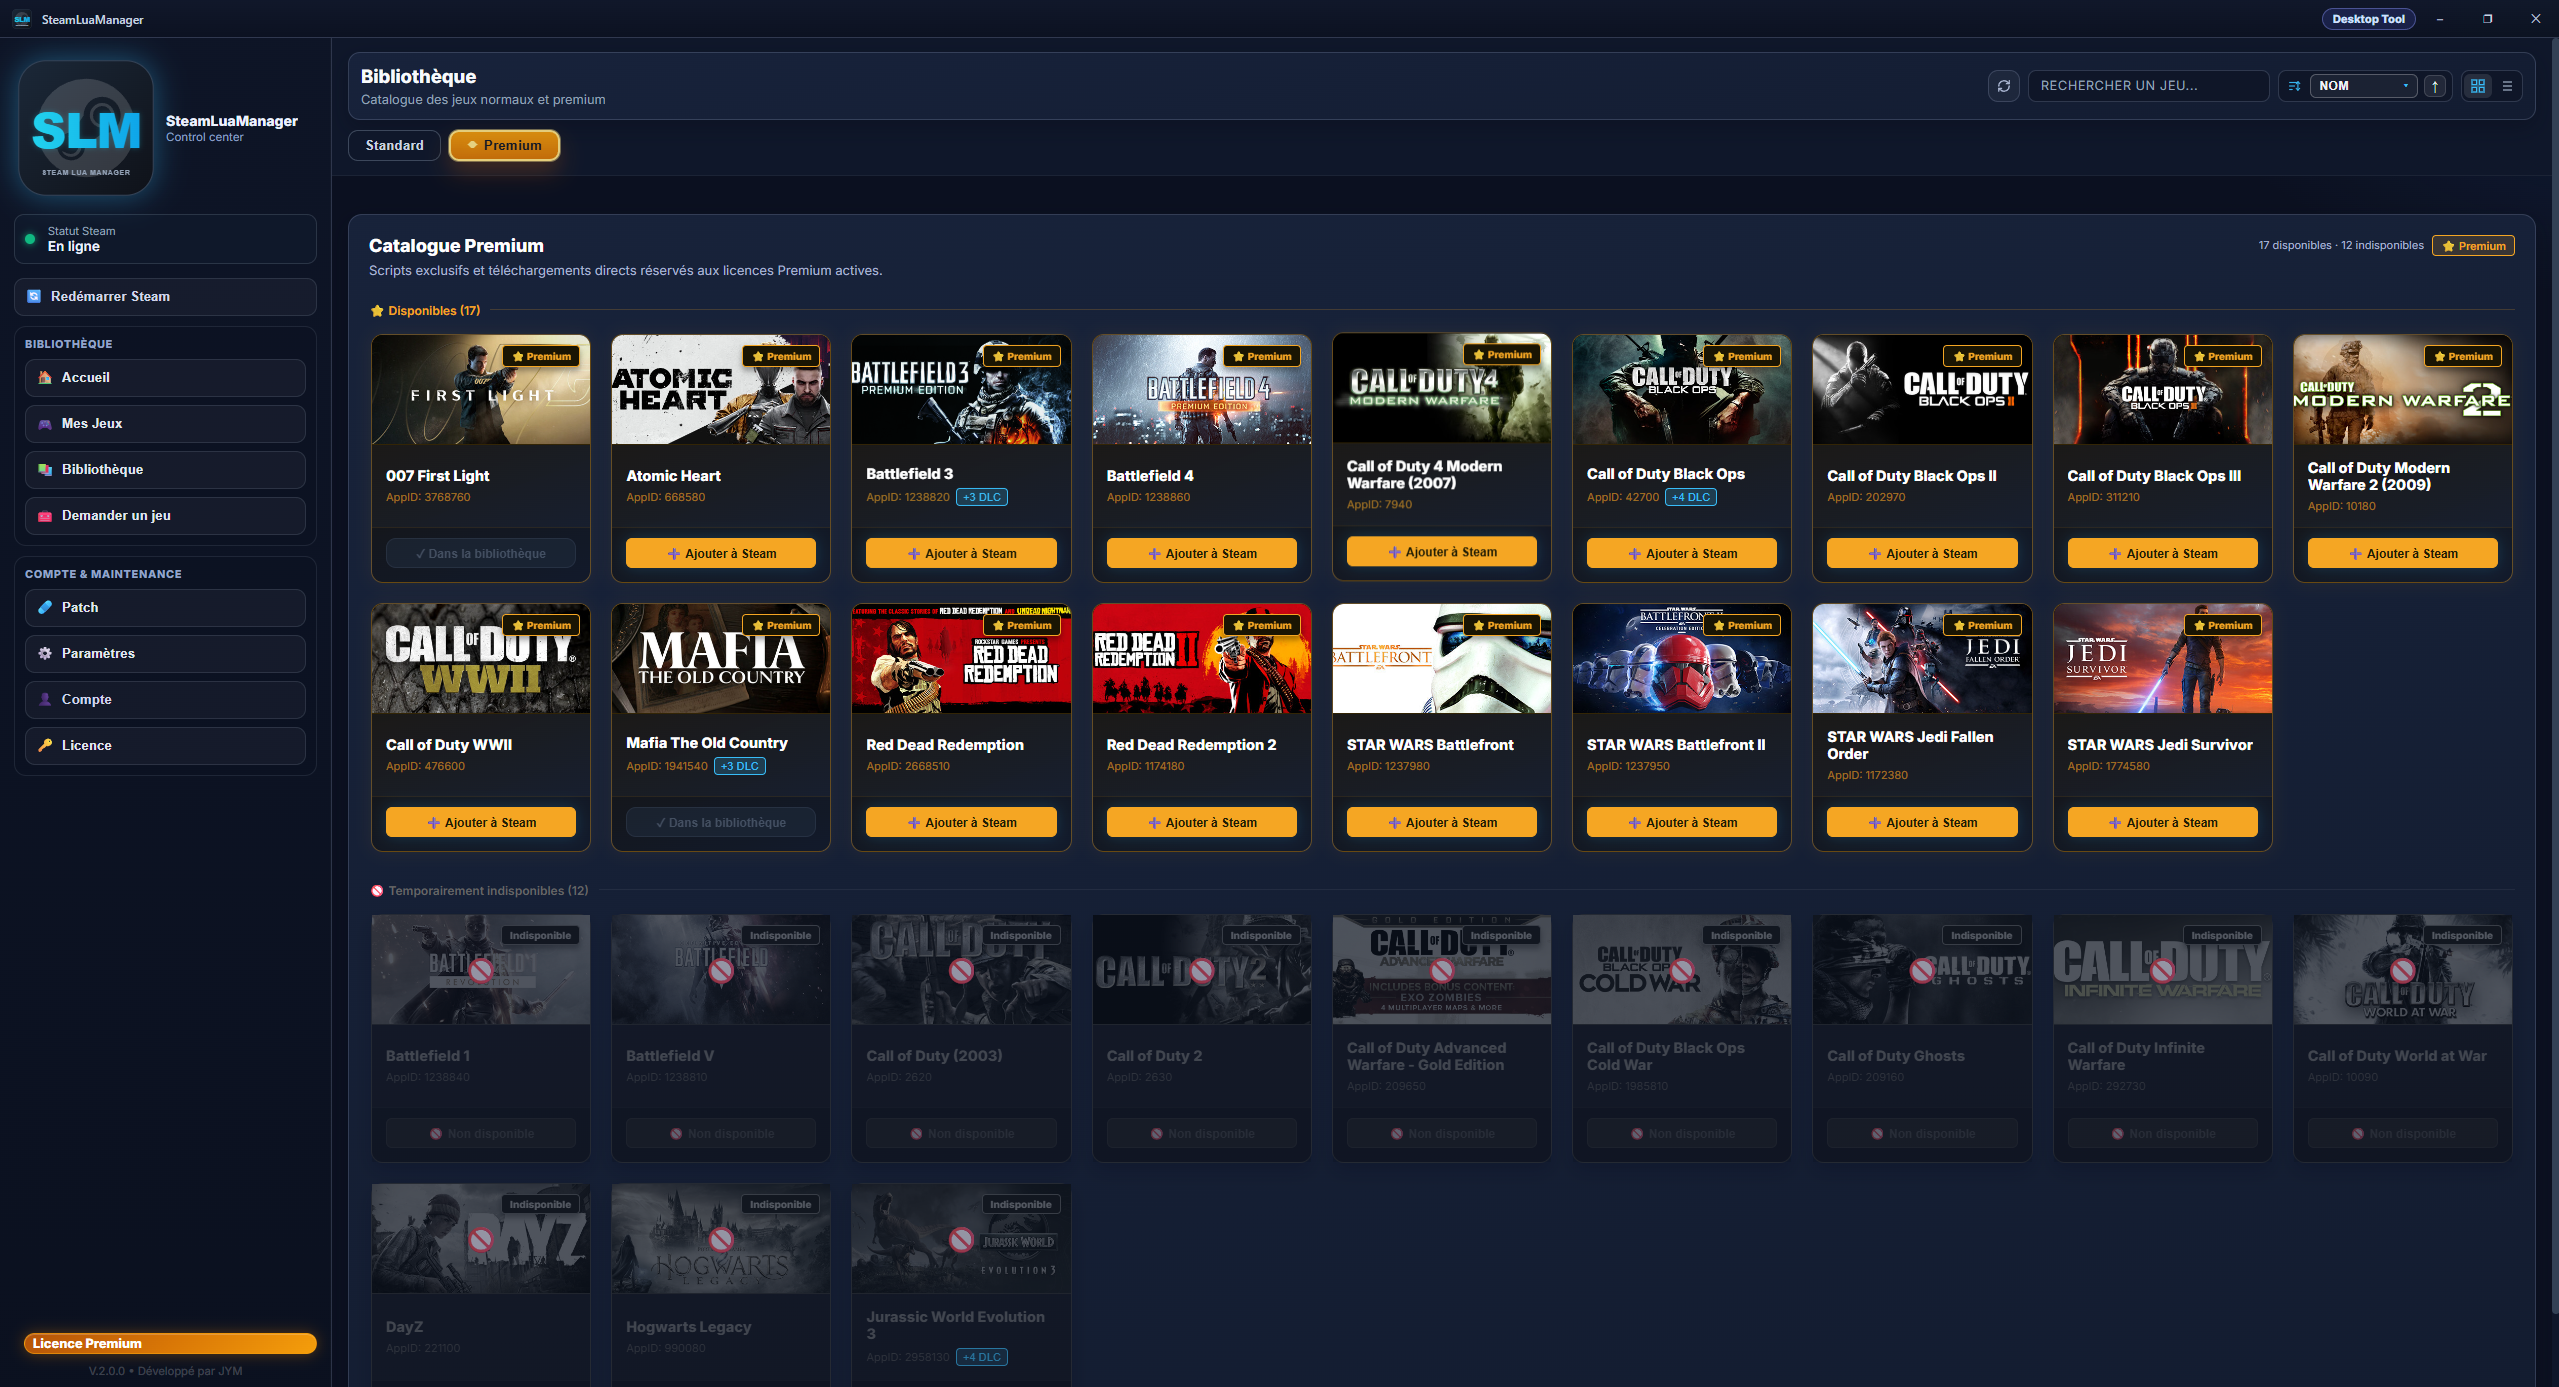
Task: Add Red Dead Redemption 2 to Steam
Action: [x=1201, y=823]
